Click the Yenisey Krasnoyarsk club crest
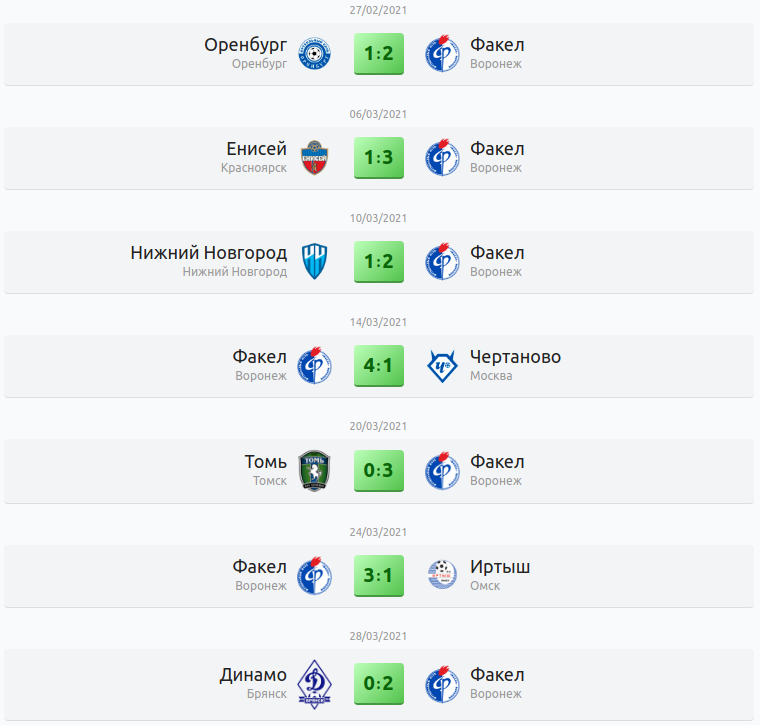This screenshot has width=760, height=725. point(315,158)
